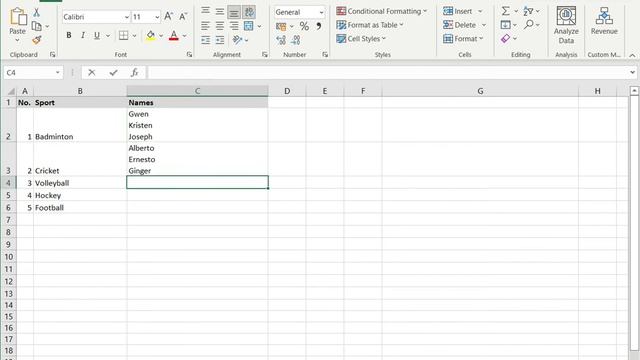Apply the Borders icon
This screenshot has height=360, width=640.
click(123, 36)
